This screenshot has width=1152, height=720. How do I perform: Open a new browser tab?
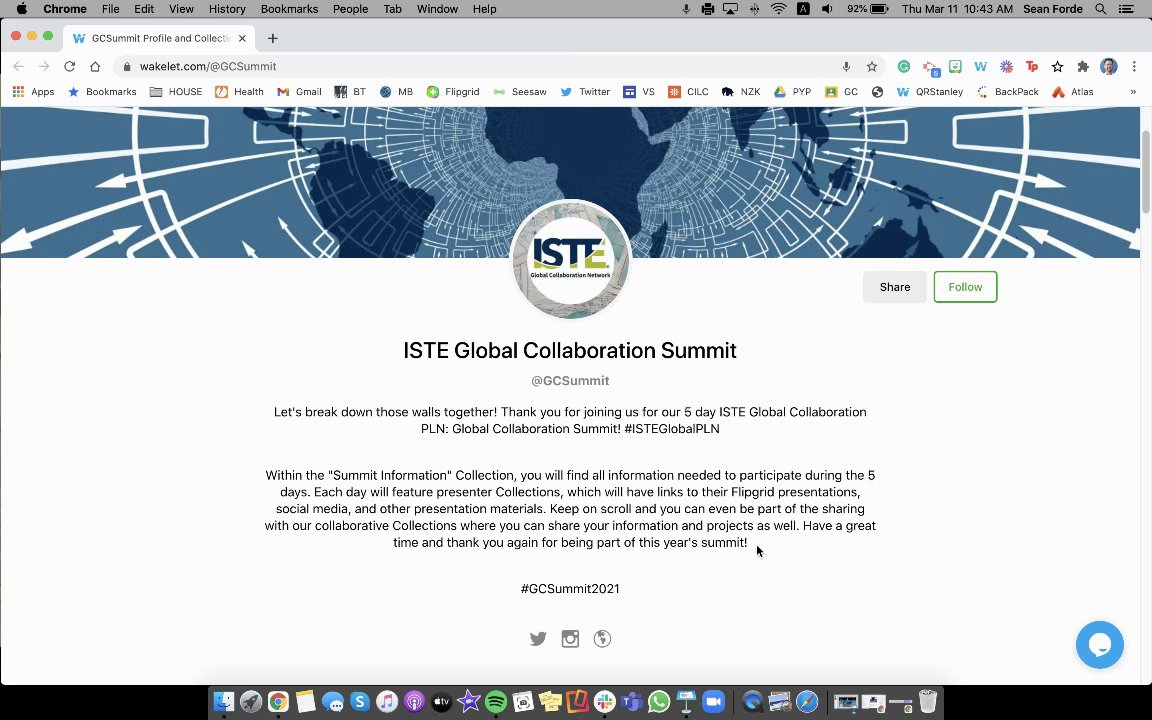tap(273, 38)
